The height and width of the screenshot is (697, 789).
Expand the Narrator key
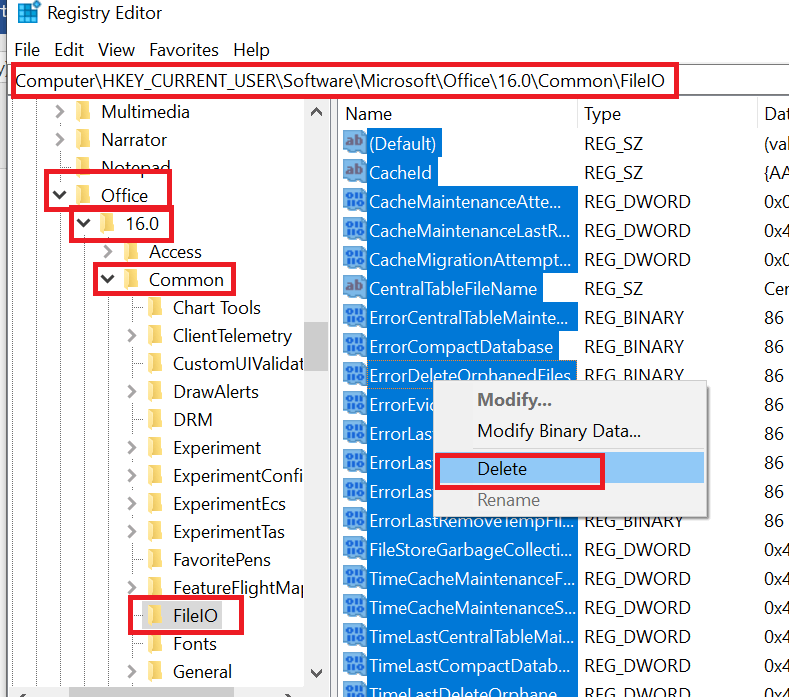point(59,139)
